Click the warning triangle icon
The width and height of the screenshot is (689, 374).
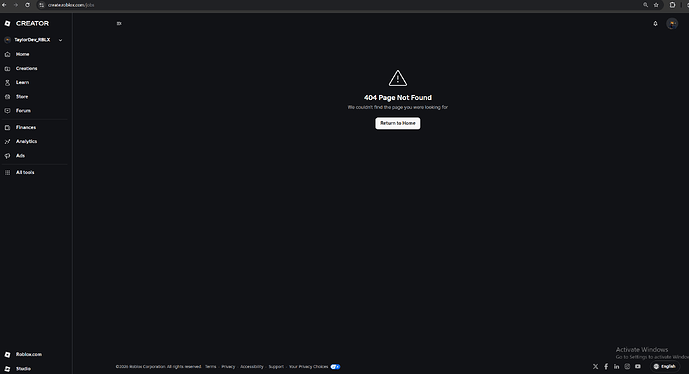(398, 78)
